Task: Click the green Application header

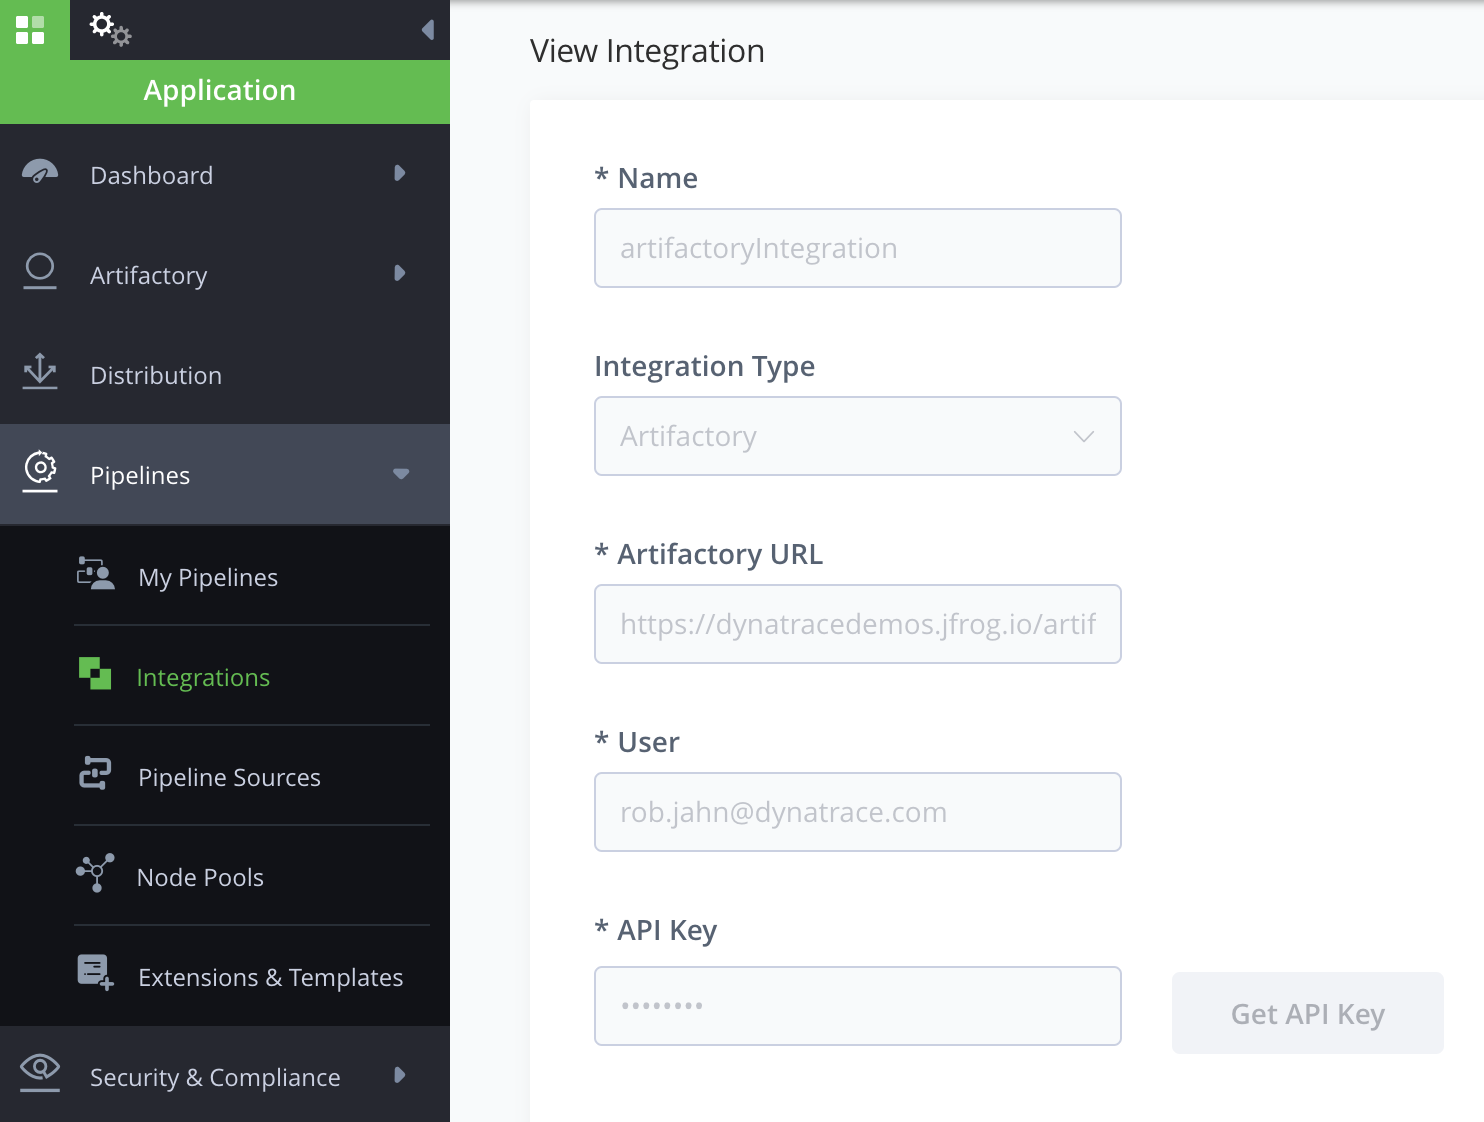Action: [x=225, y=91]
